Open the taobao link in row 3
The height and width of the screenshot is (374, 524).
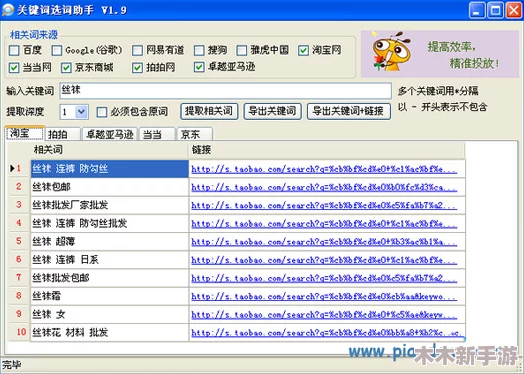[324, 206]
